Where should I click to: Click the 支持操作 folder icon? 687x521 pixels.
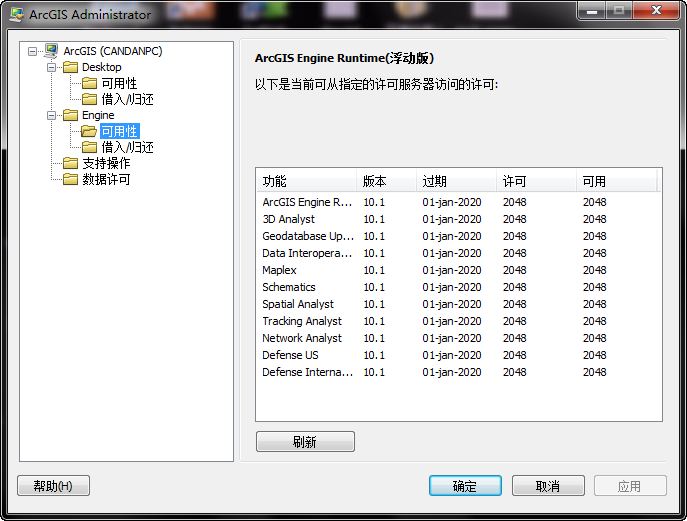pyautogui.click(x=70, y=163)
